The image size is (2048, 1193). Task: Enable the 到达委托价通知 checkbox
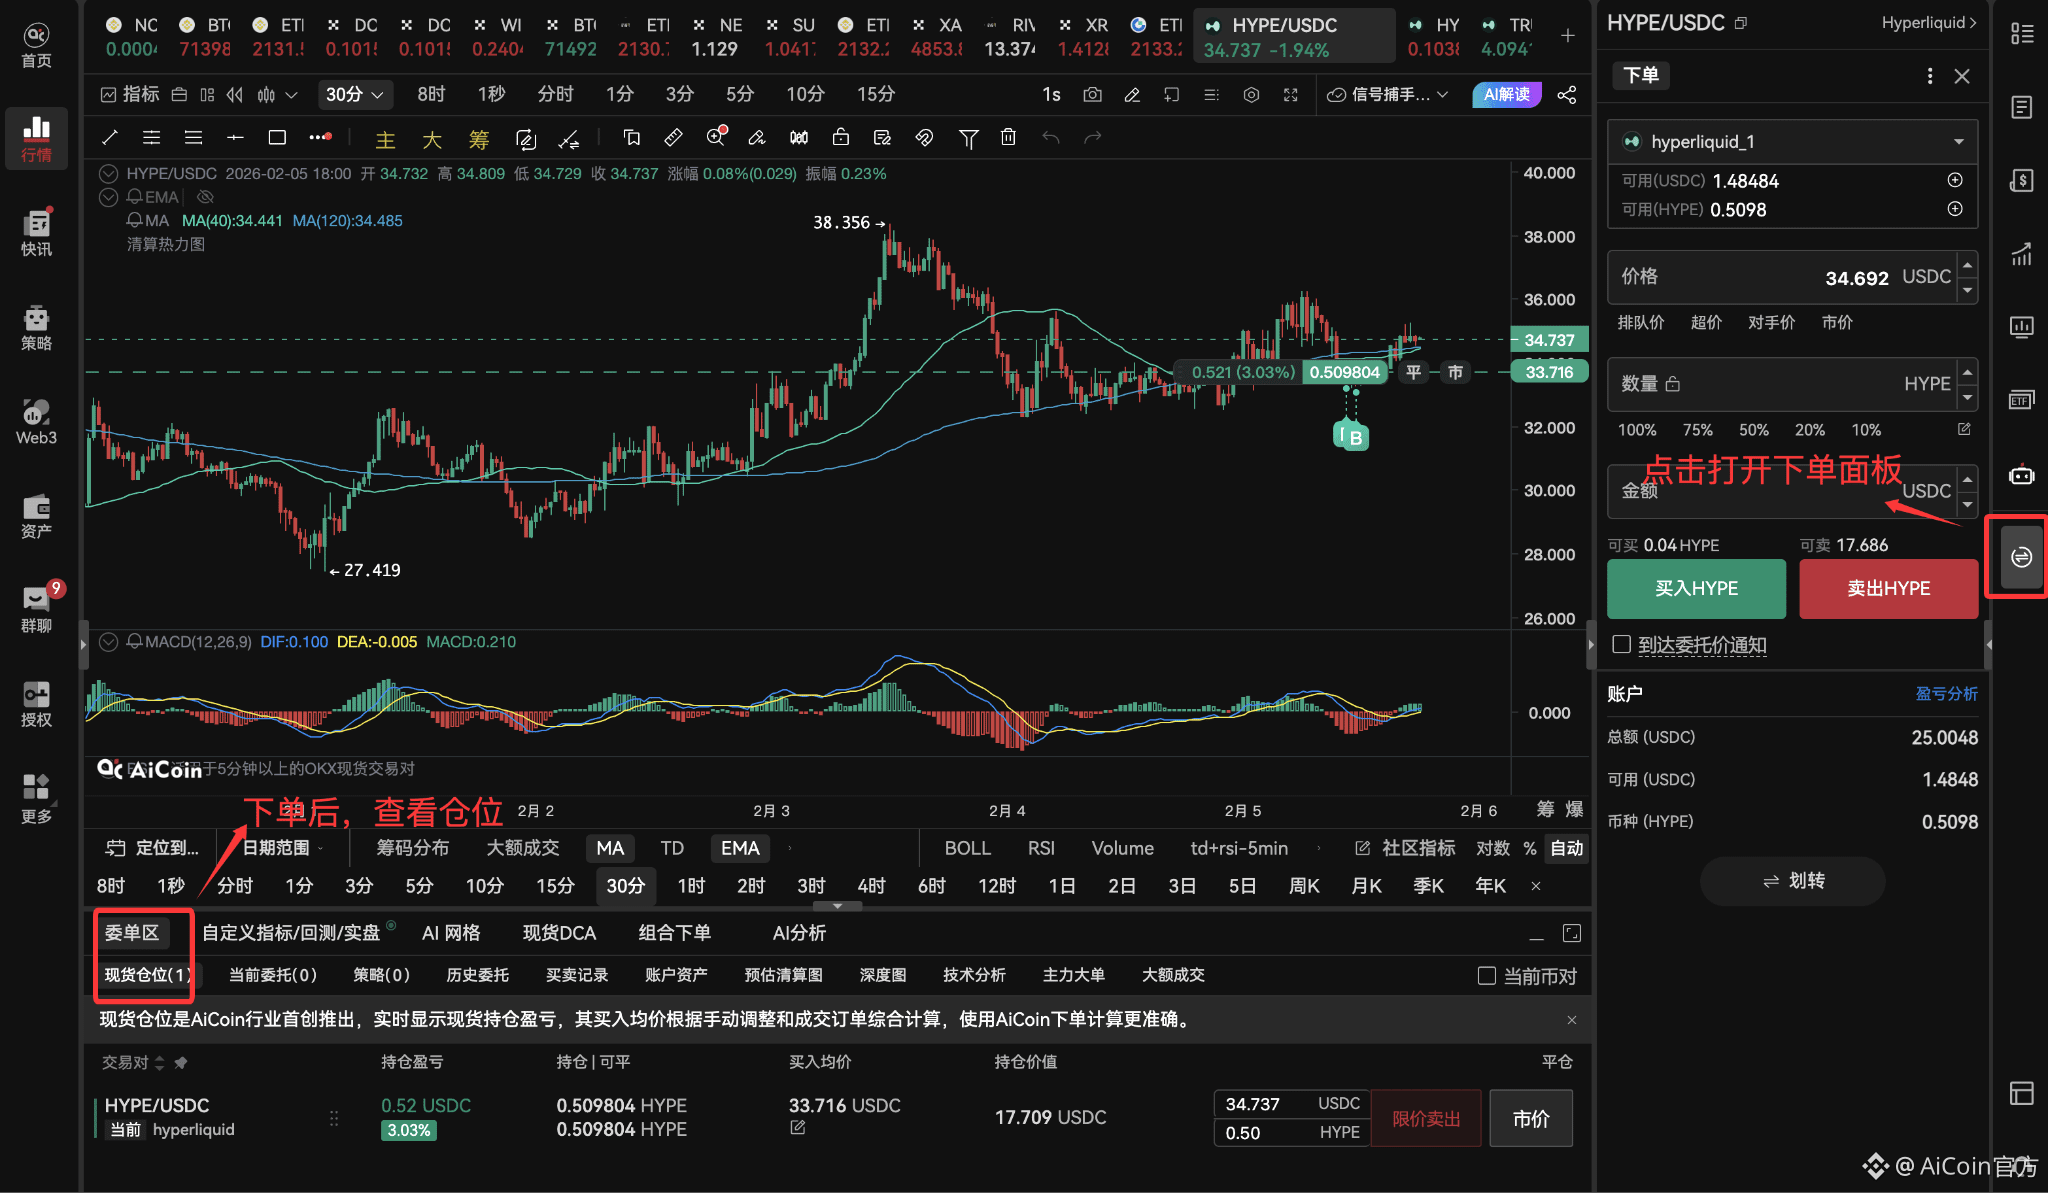[x=1621, y=645]
